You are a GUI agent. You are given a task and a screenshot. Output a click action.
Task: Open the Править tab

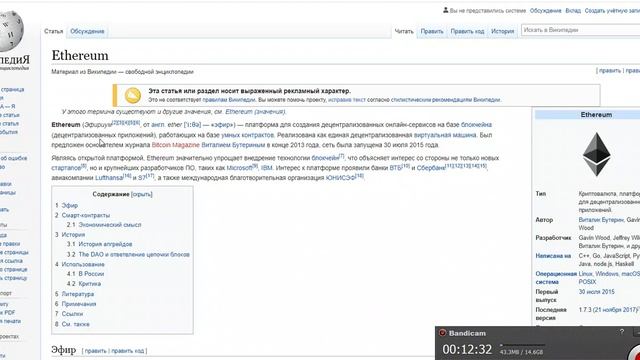(432, 31)
